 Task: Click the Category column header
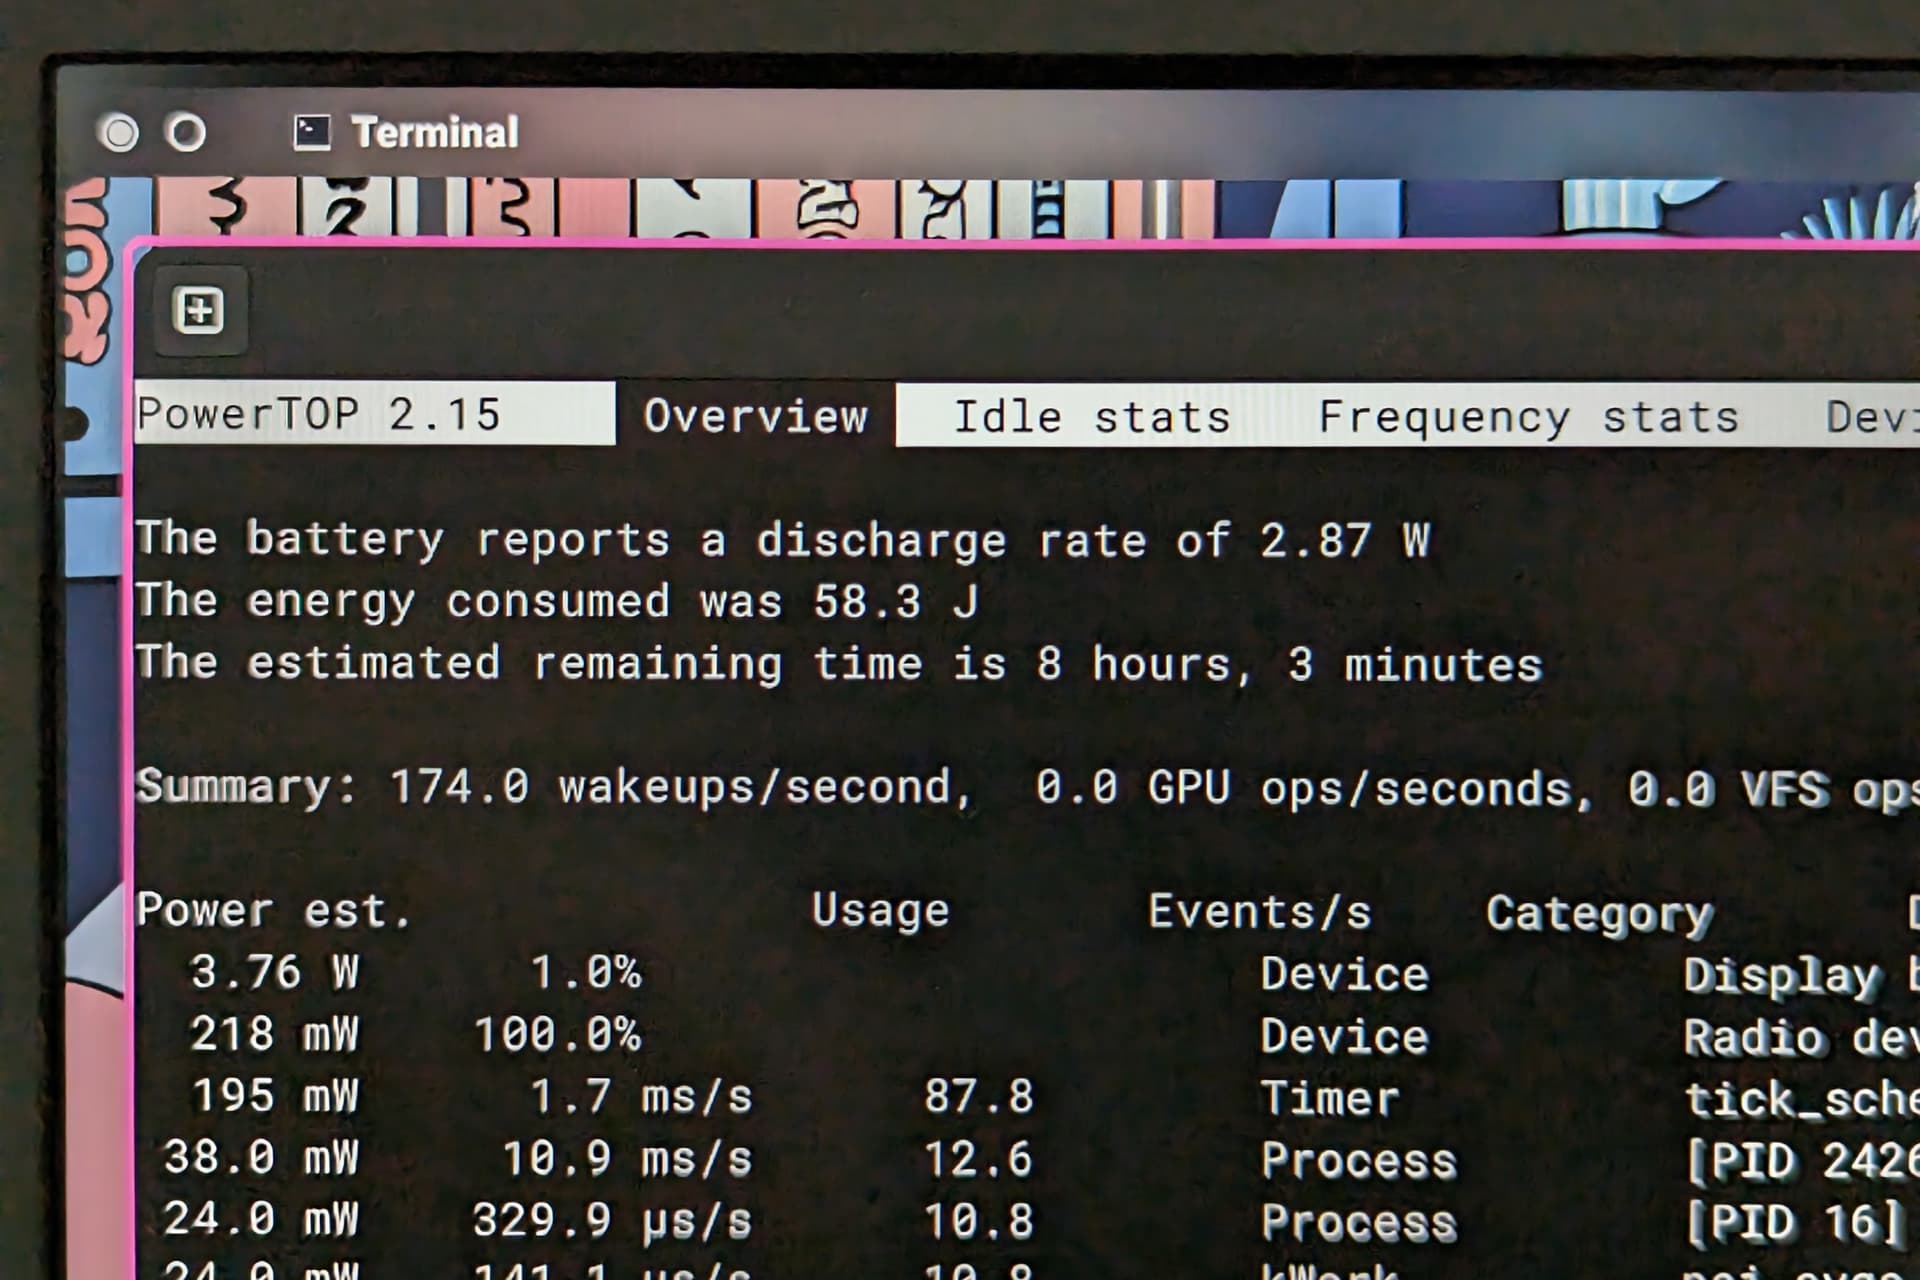coord(1598,913)
